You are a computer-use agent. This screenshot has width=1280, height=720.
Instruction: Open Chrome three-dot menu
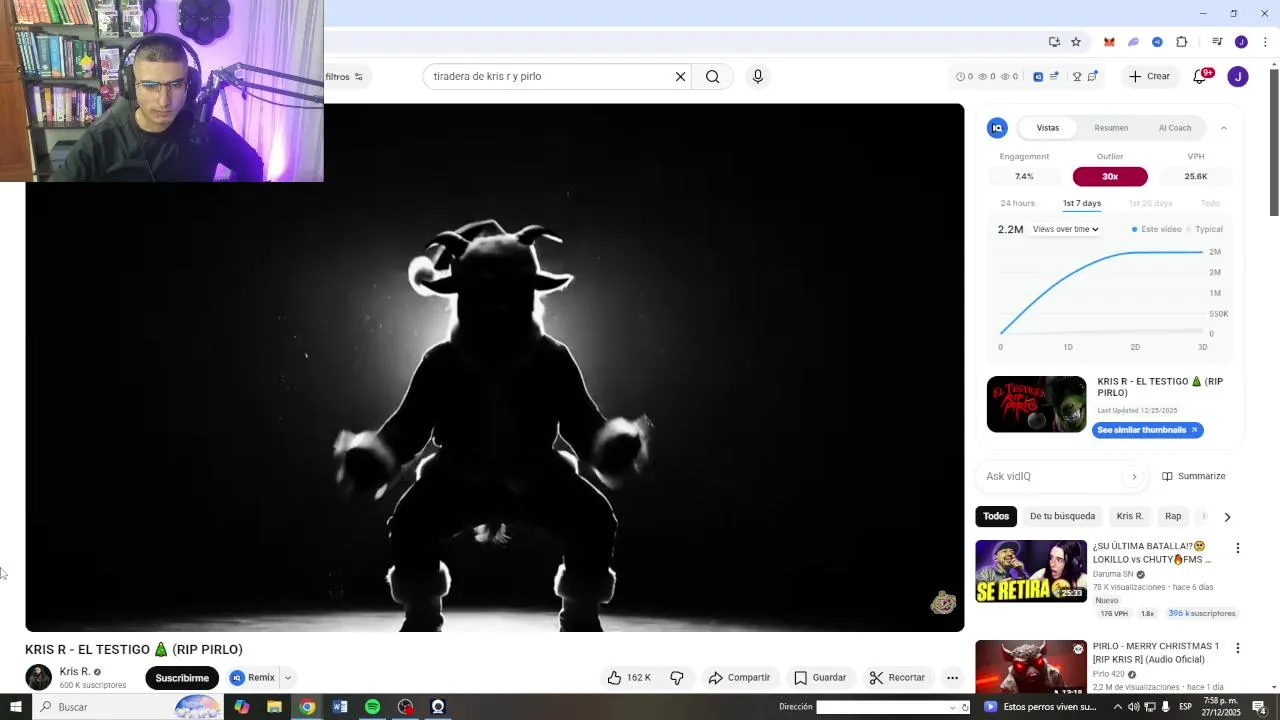coord(1265,42)
